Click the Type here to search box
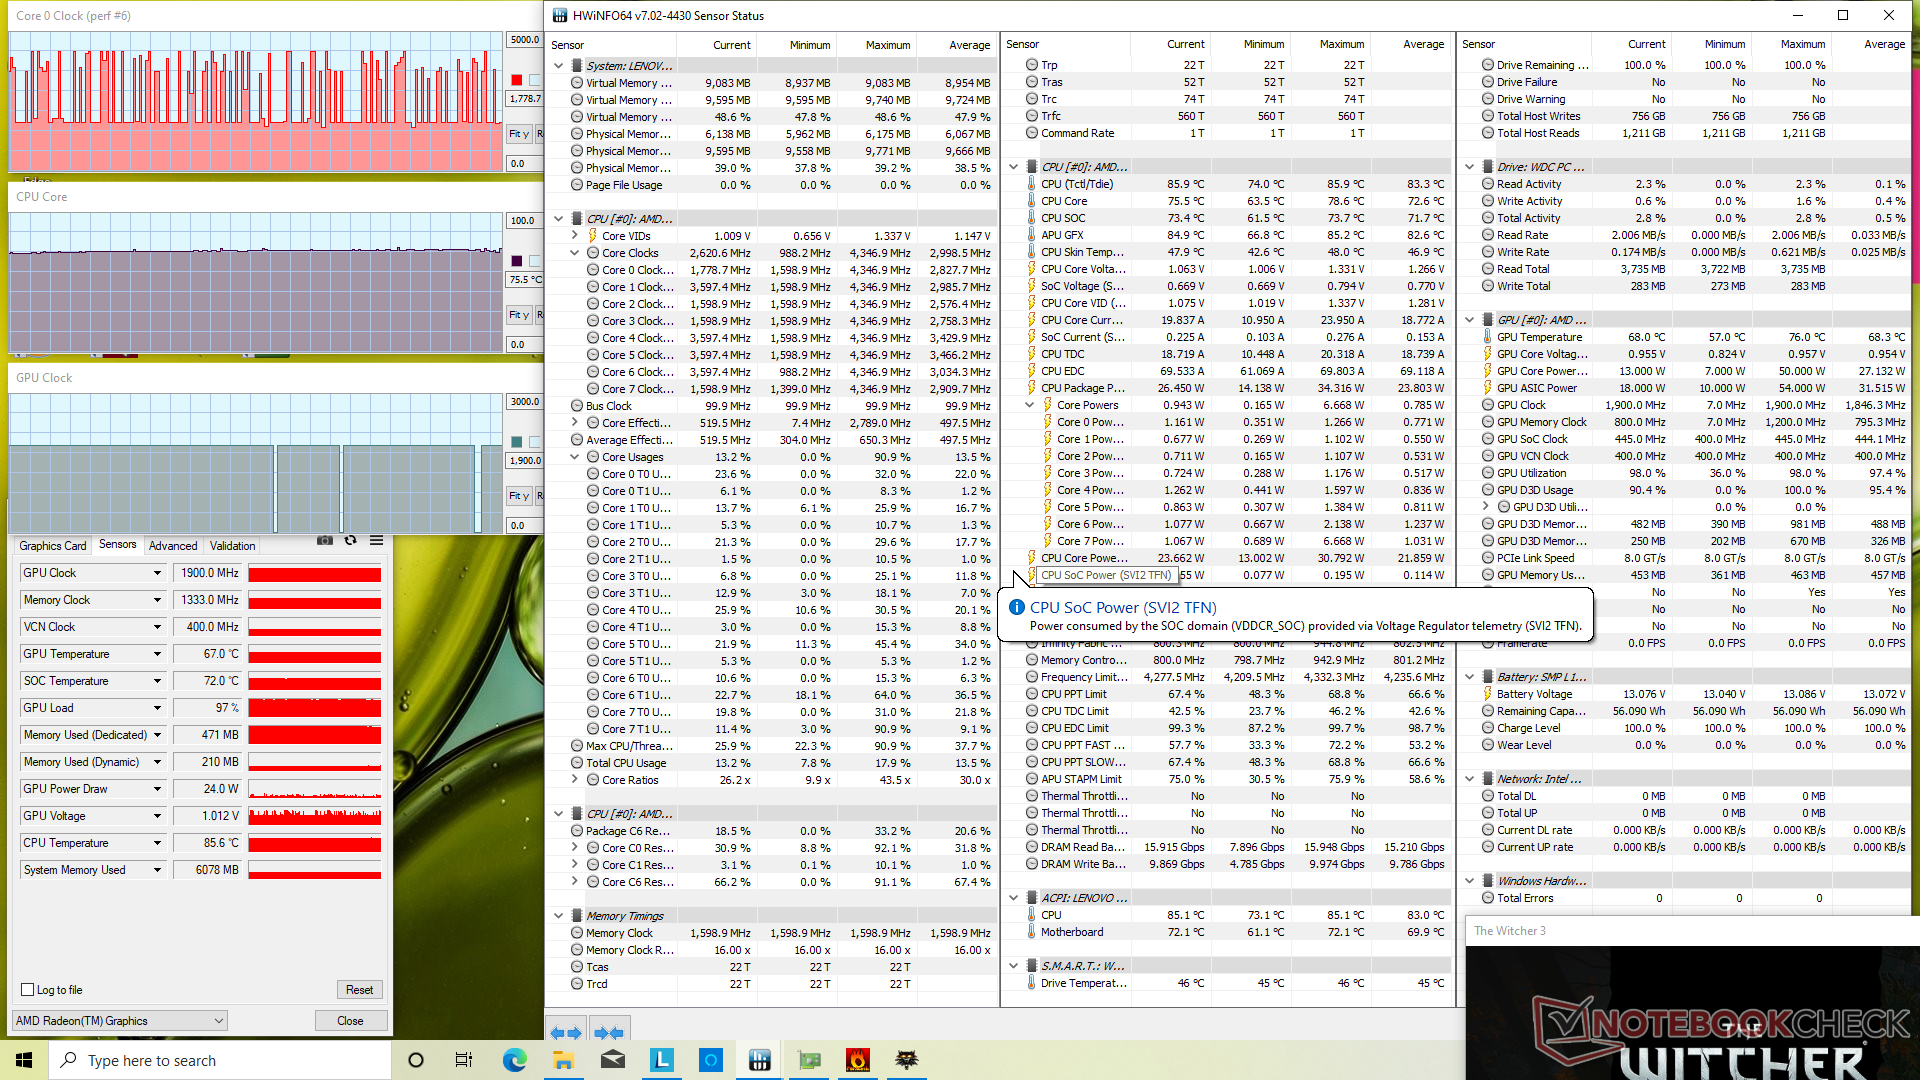 click(220, 1060)
